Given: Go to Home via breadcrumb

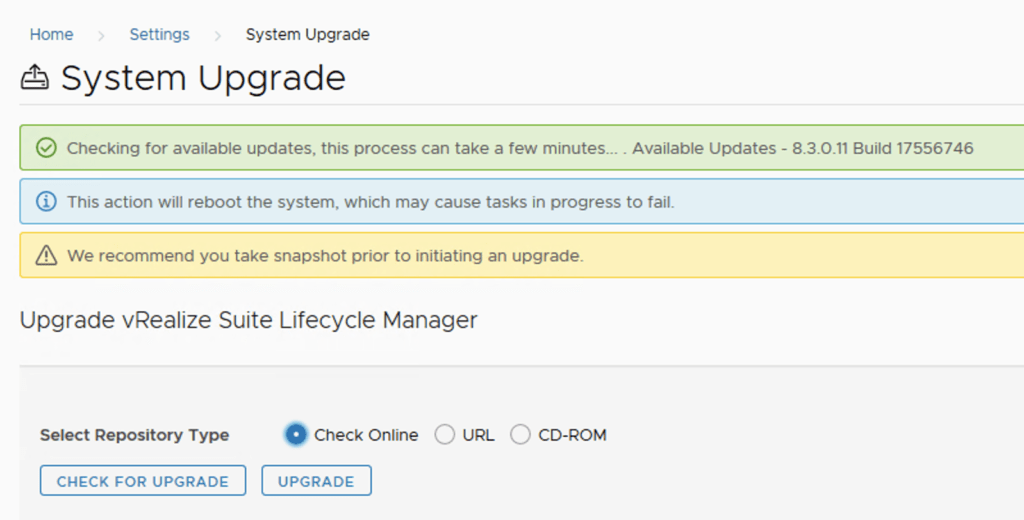Looking at the screenshot, I should pos(51,34).
